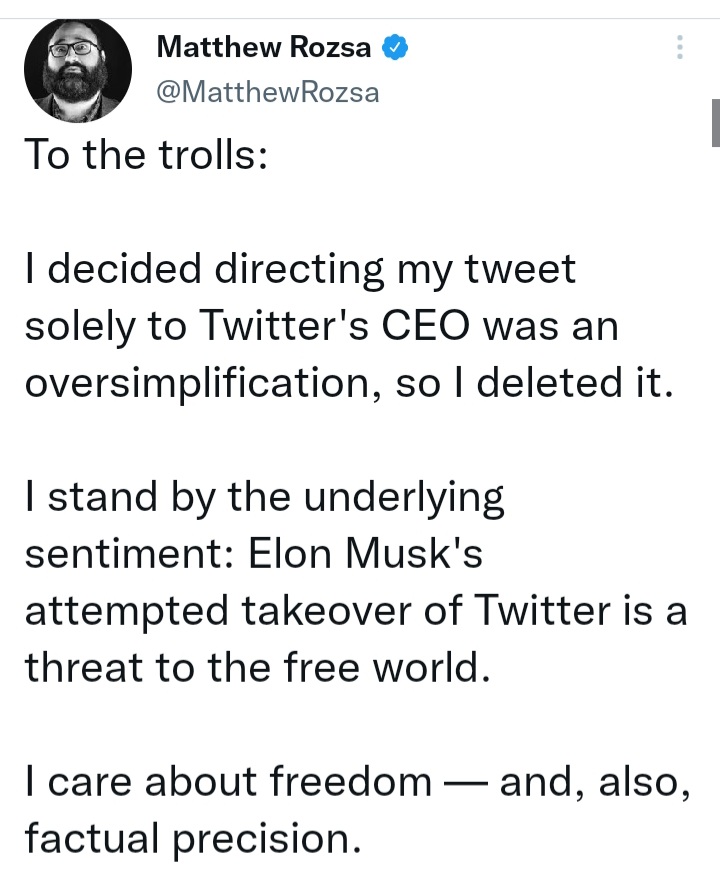Click the line "attempted takeover of Twitter is a"
The width and height of the screenshot is (720, 877).
356,611
